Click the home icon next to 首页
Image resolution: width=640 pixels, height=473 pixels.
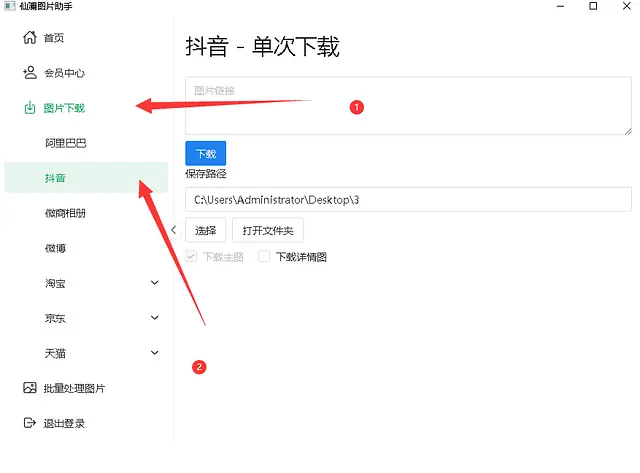point(30,38)
